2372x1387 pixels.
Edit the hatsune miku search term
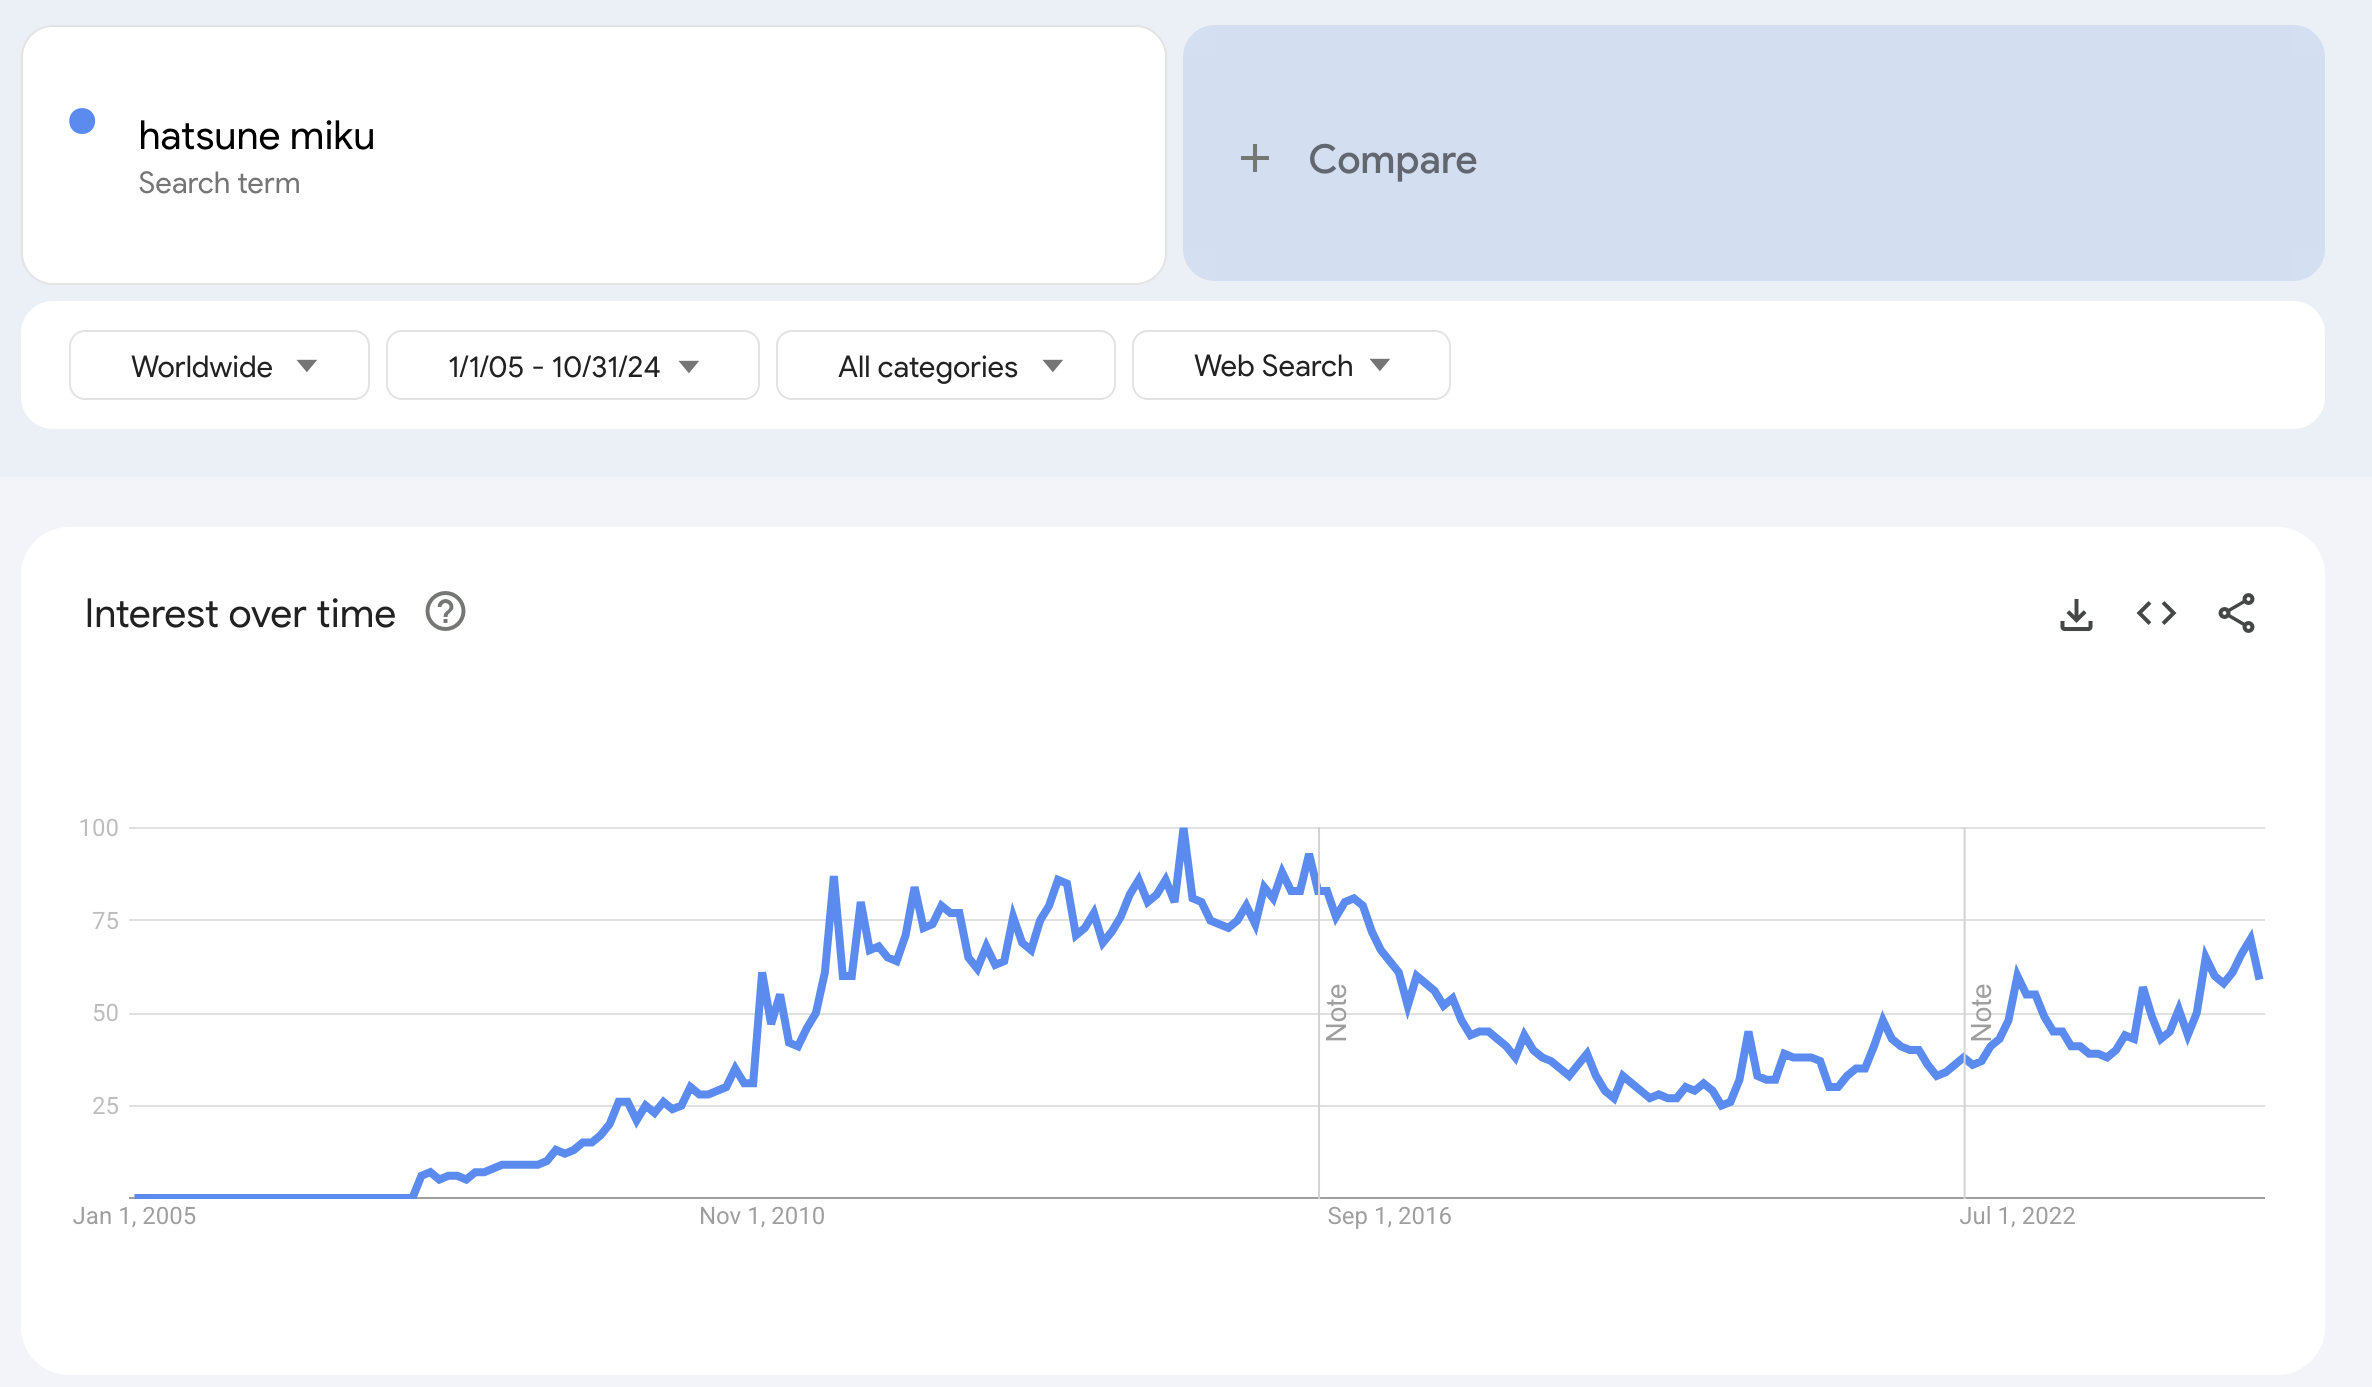tap(256, 136)
